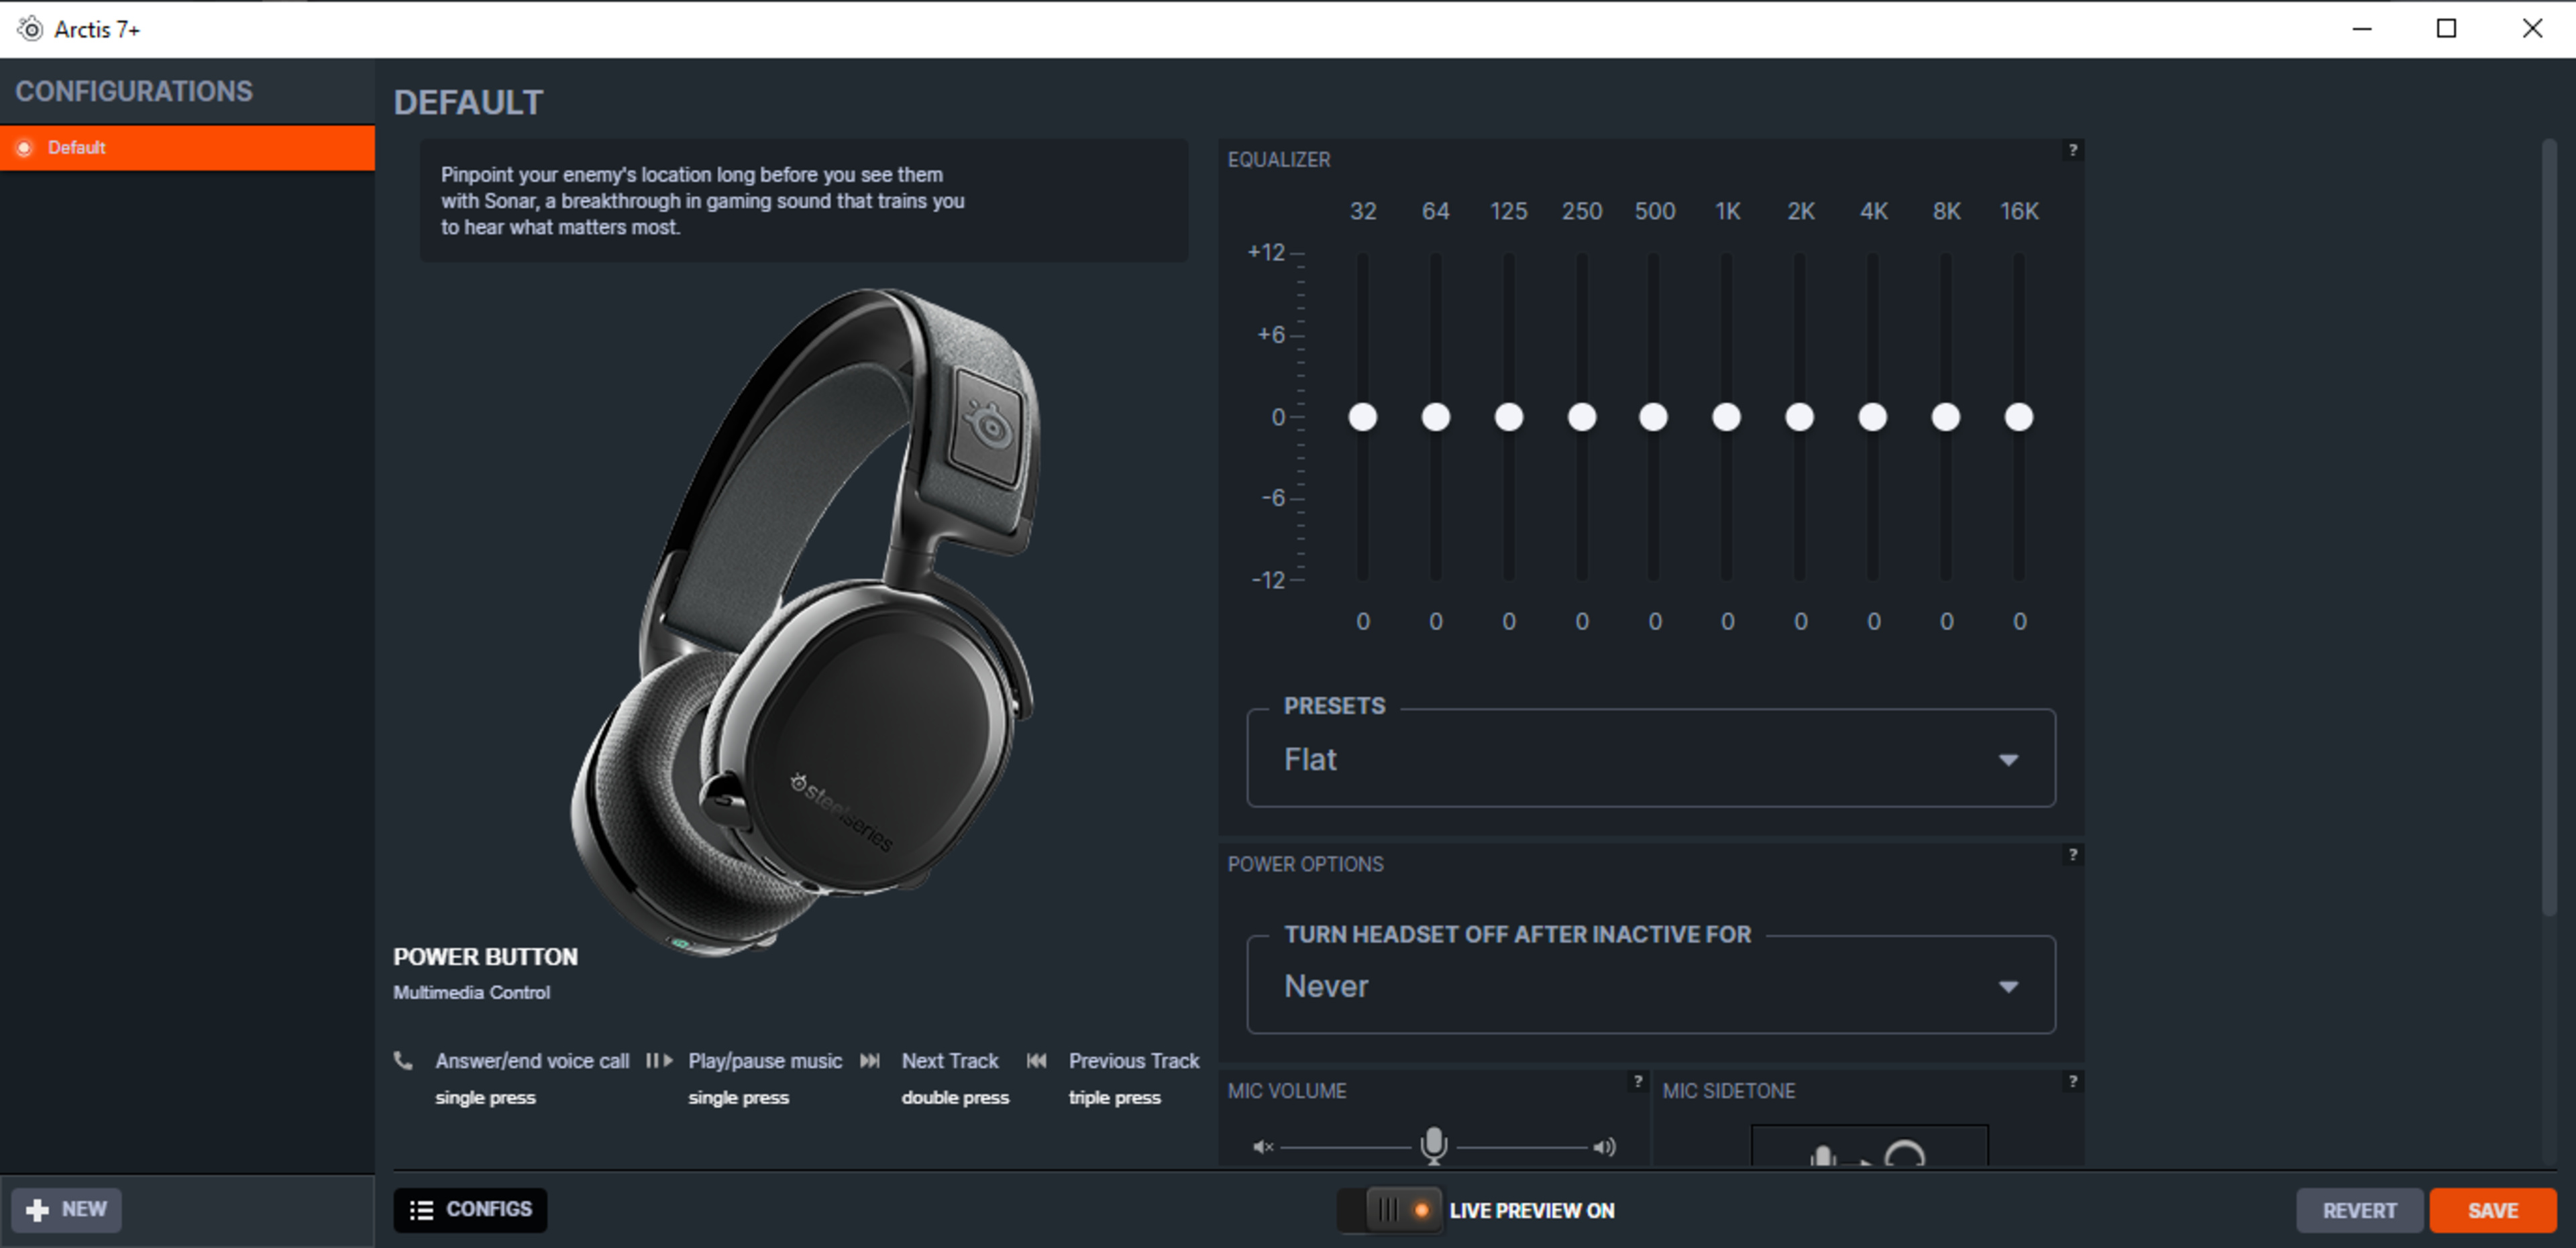2576x1248 pixels.
Task: Create a new configuration with NEW
Action: click(67, 1210)
